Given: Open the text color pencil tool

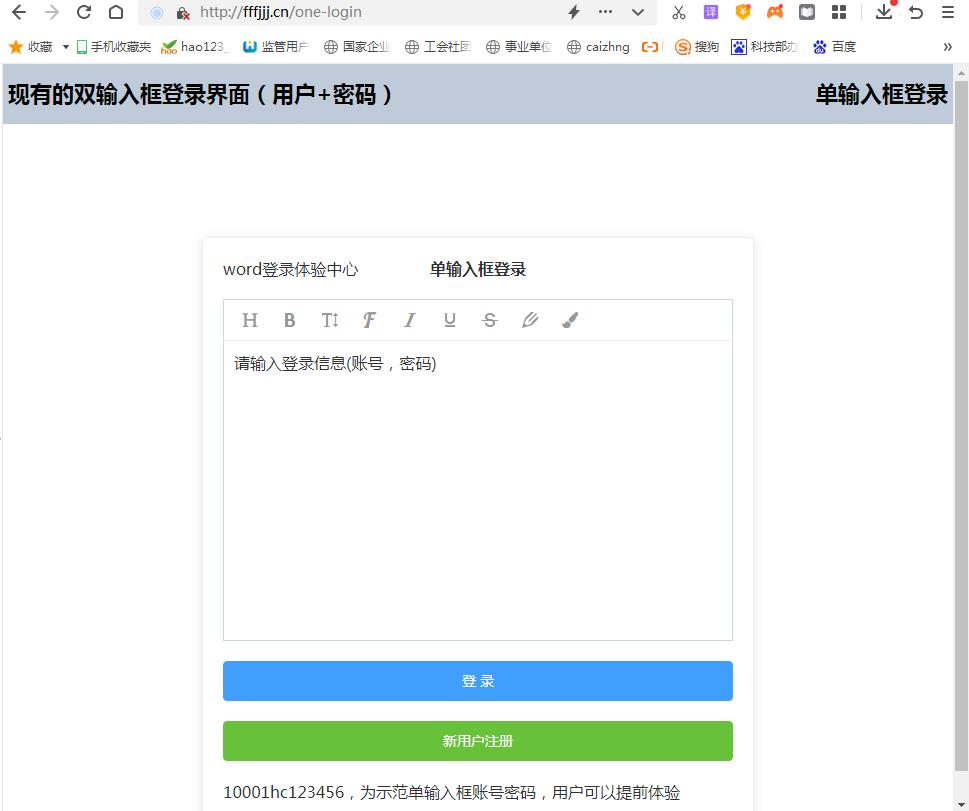Looking at the screenshot, I should click(x=530, y=320).
